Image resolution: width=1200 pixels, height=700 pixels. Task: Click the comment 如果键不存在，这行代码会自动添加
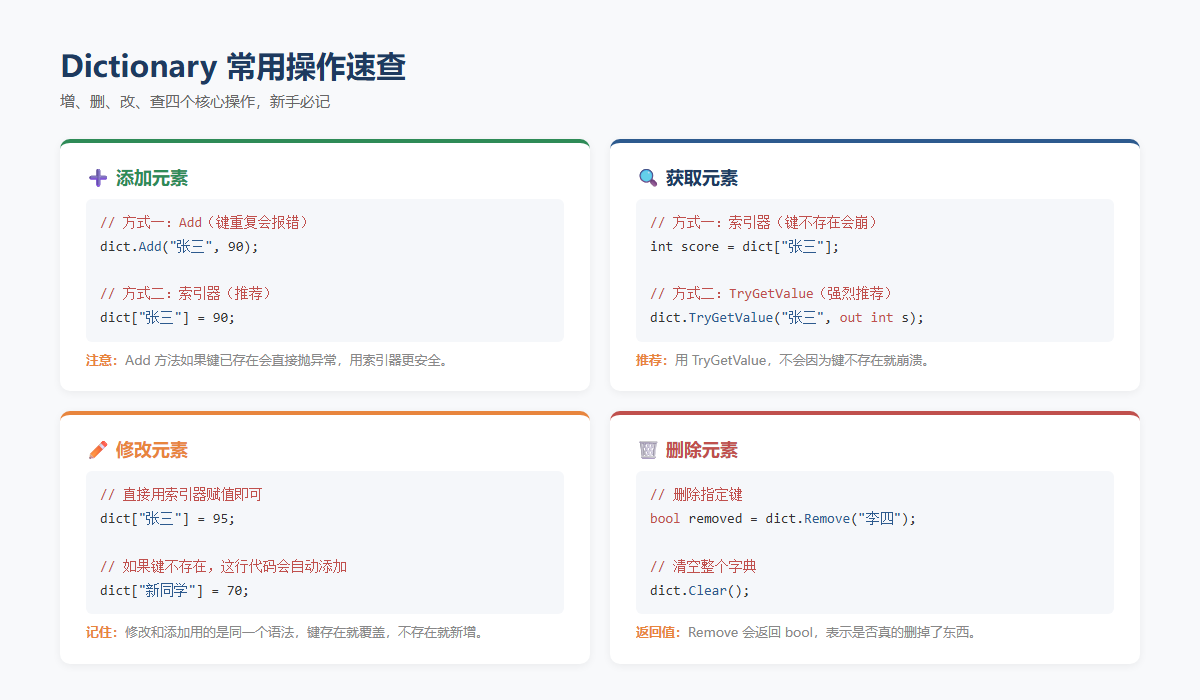point(223,566)
